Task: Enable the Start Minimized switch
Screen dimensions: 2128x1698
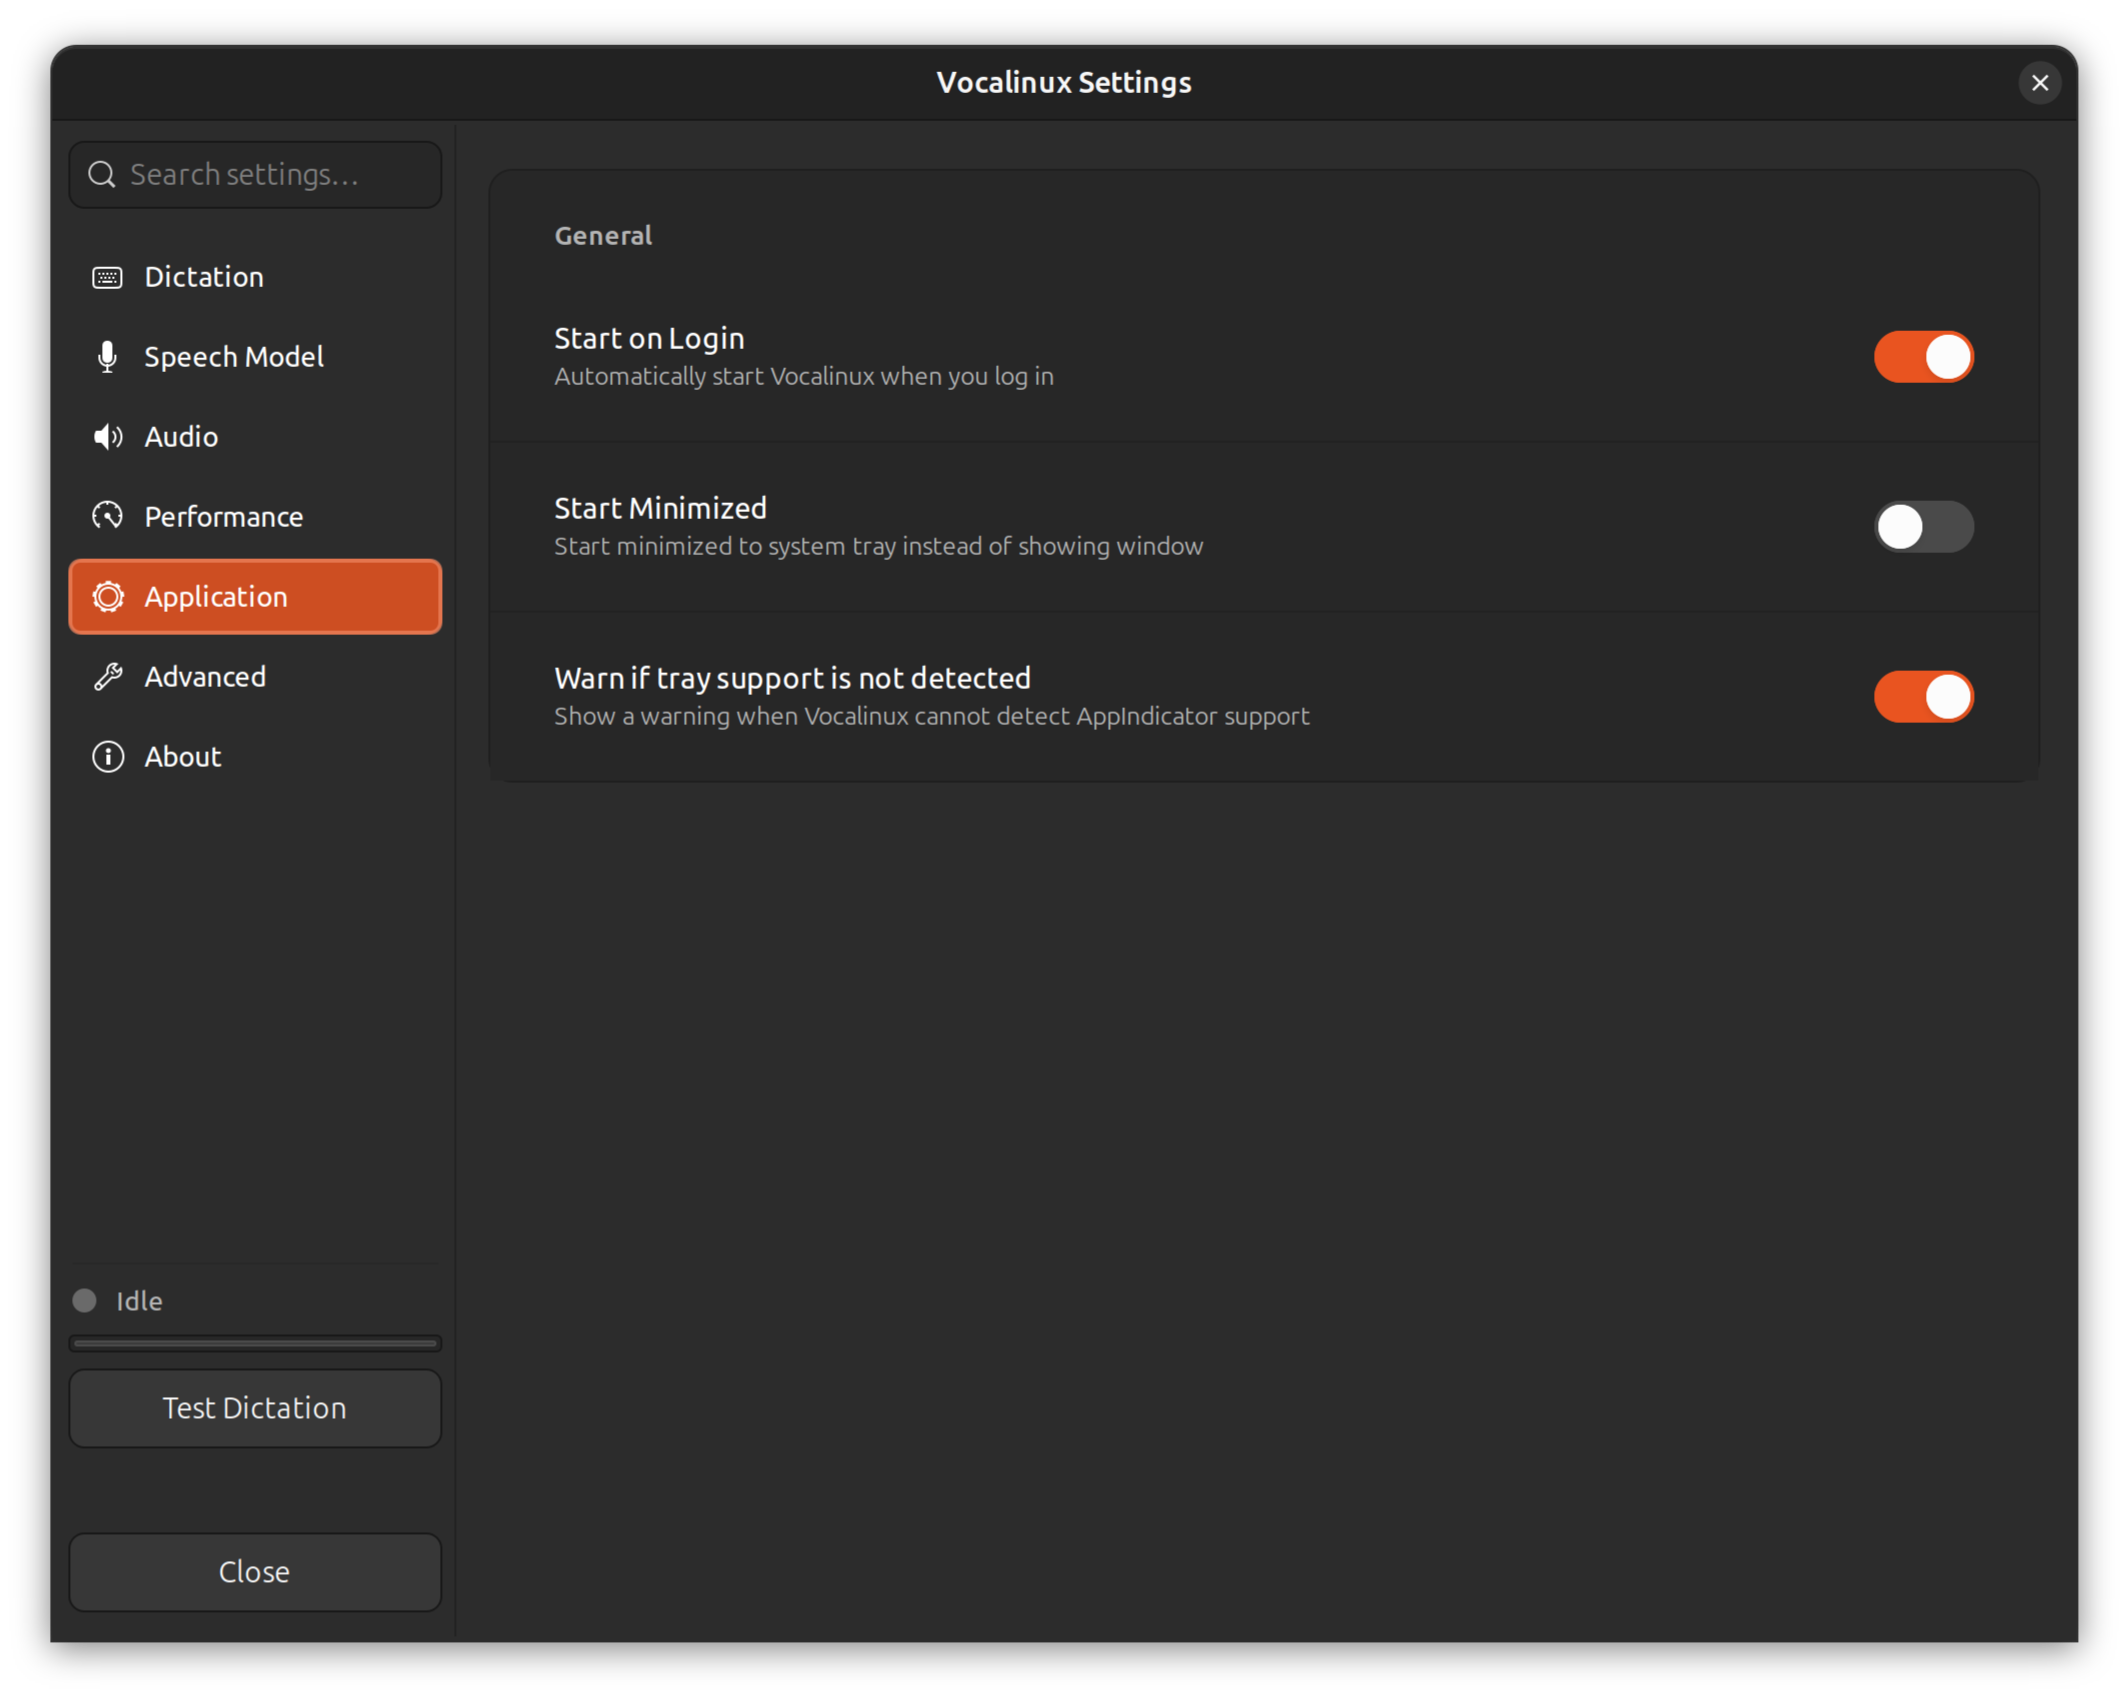Action: (1923, 527)
